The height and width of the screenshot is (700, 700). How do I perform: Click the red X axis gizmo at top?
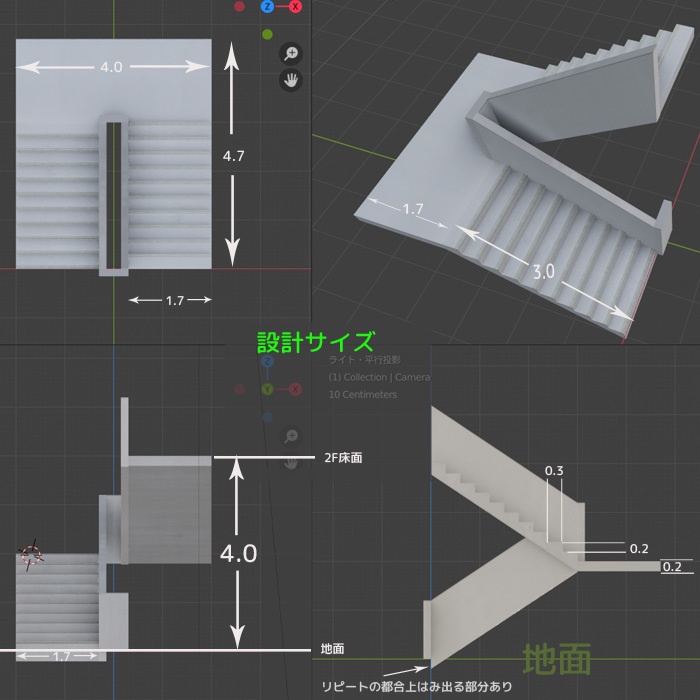pyautogui.click(x=295, y=6)
